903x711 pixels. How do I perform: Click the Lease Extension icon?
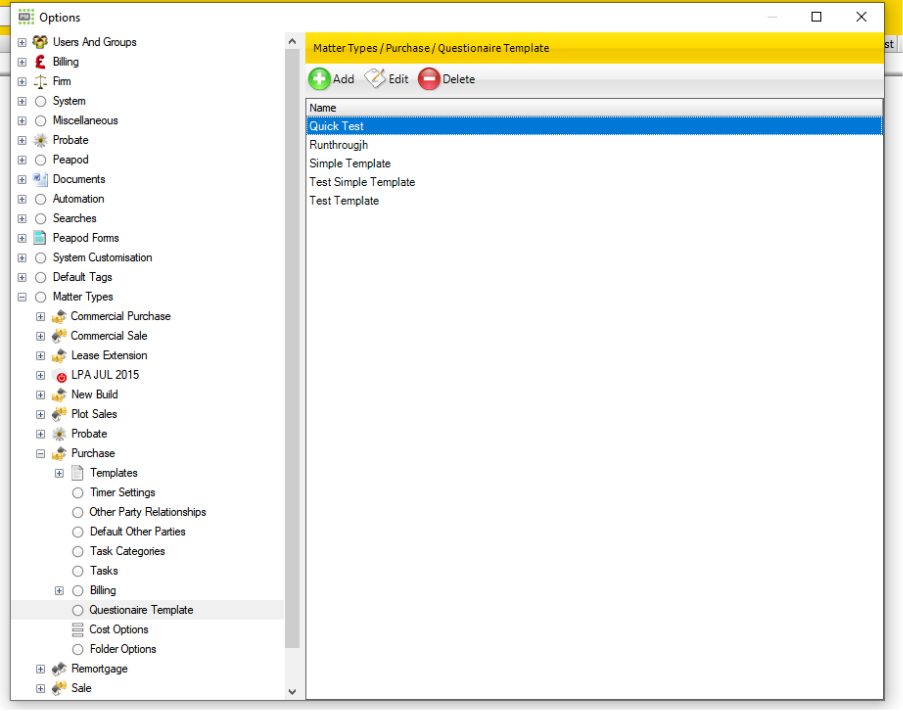click(x=59, y=355)
